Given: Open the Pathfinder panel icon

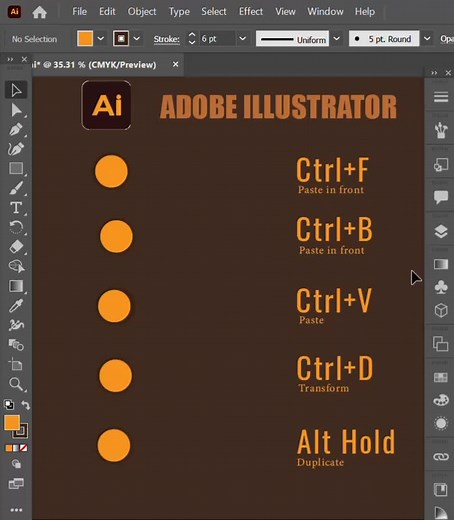Looking at the screenshot, I should coord(441,344).
